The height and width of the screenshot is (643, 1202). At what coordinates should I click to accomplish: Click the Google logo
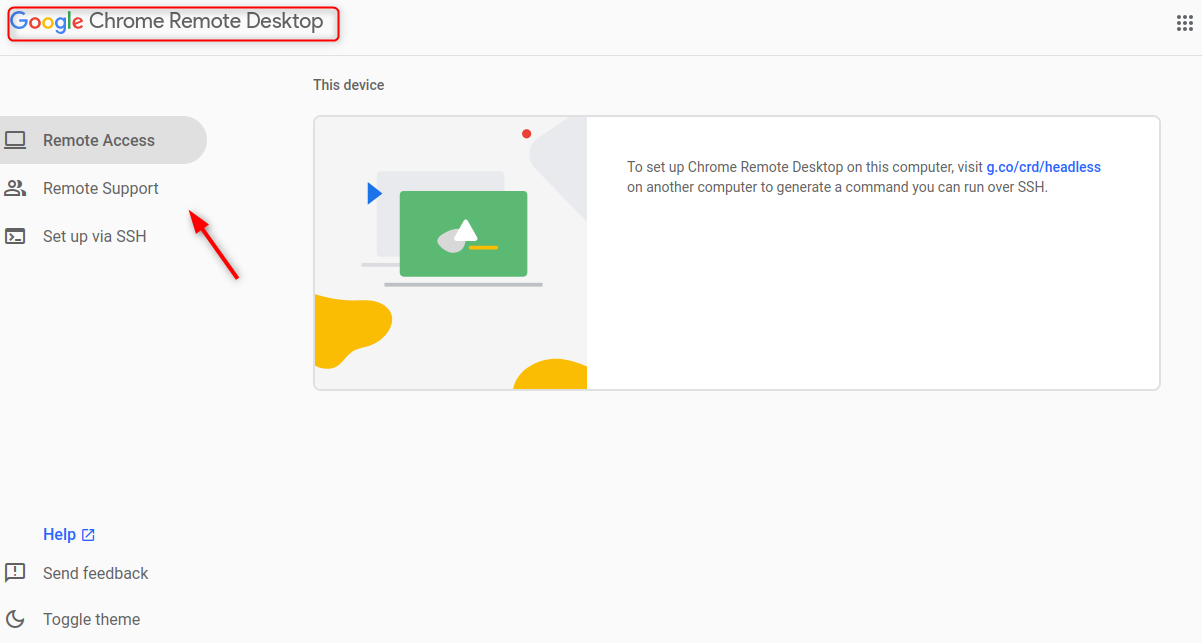click(46, 21)
